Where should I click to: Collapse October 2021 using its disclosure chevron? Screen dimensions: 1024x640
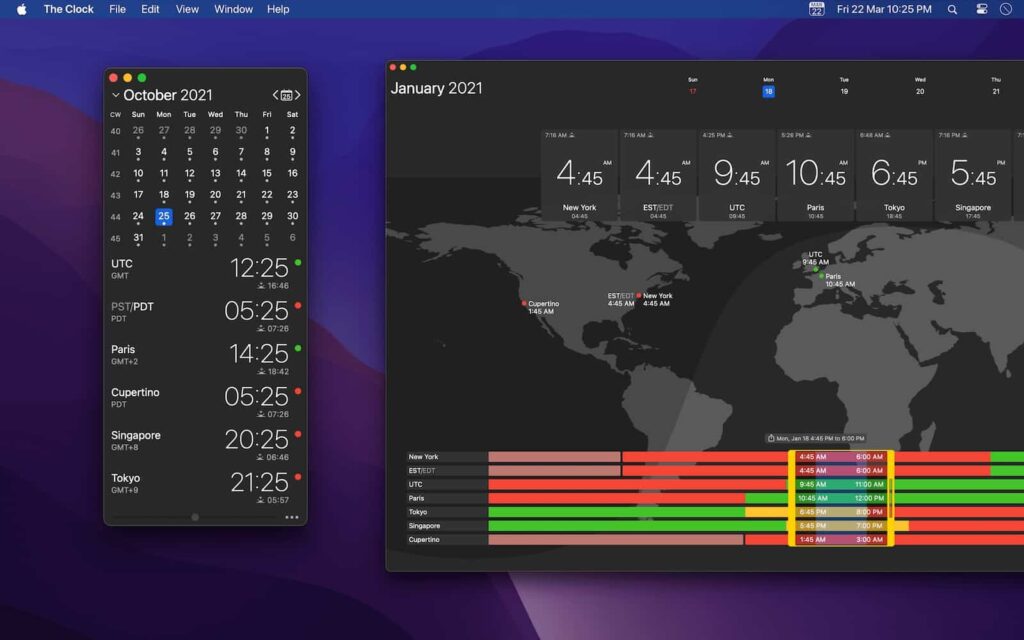click(115, 94)
